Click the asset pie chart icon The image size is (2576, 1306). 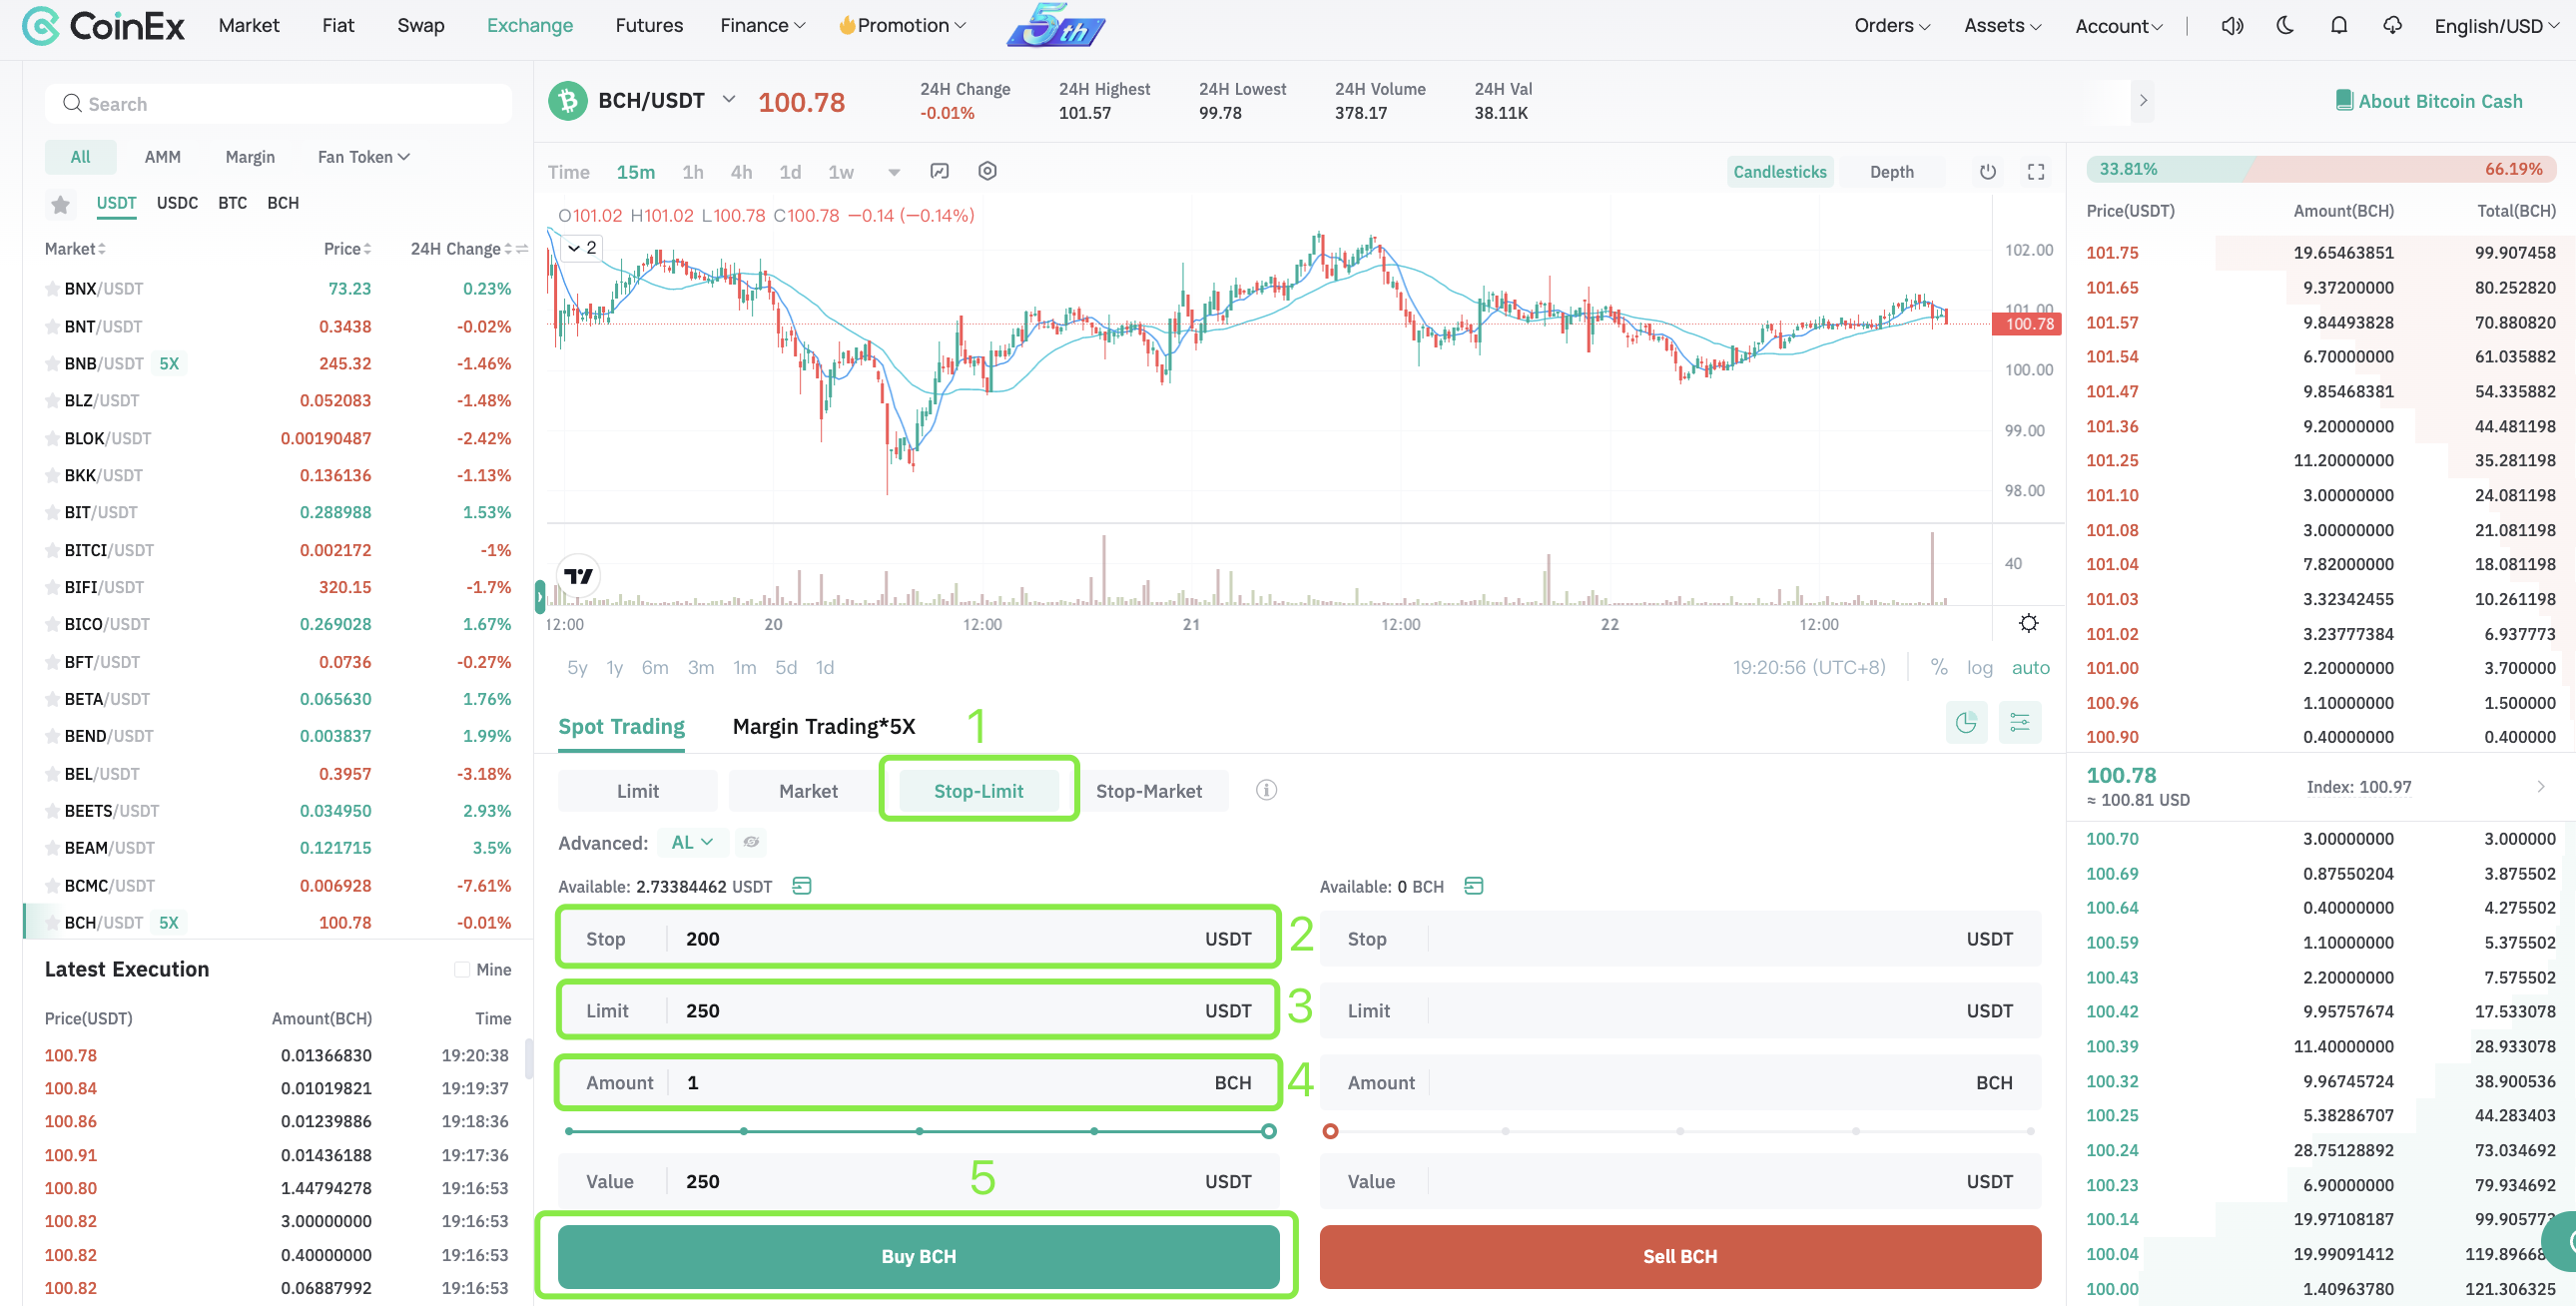click(x=1966, y=723)
